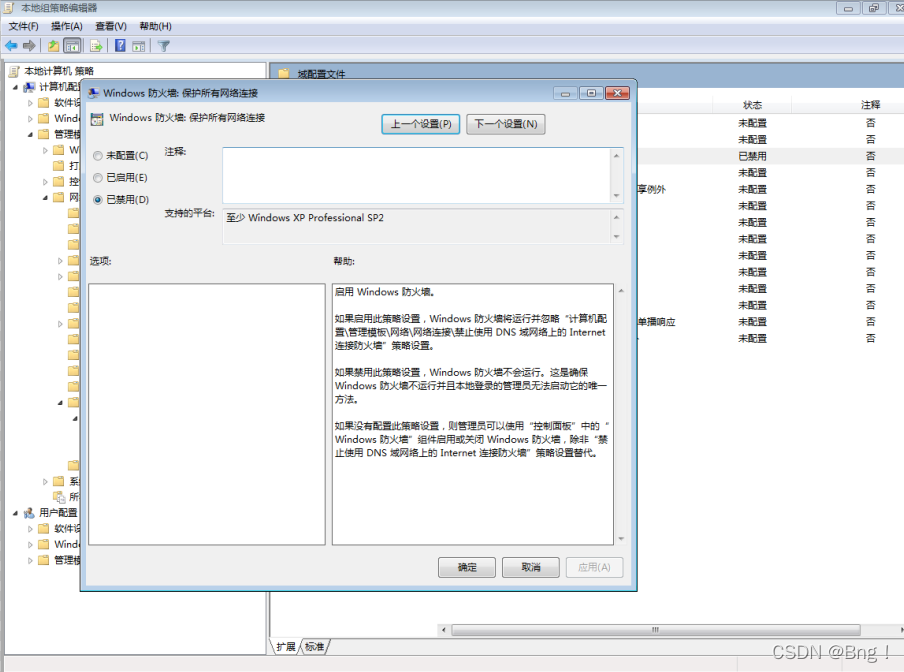
Task: Click the settings icon beside 所 in the tree
Action: (x=59, y=496)
